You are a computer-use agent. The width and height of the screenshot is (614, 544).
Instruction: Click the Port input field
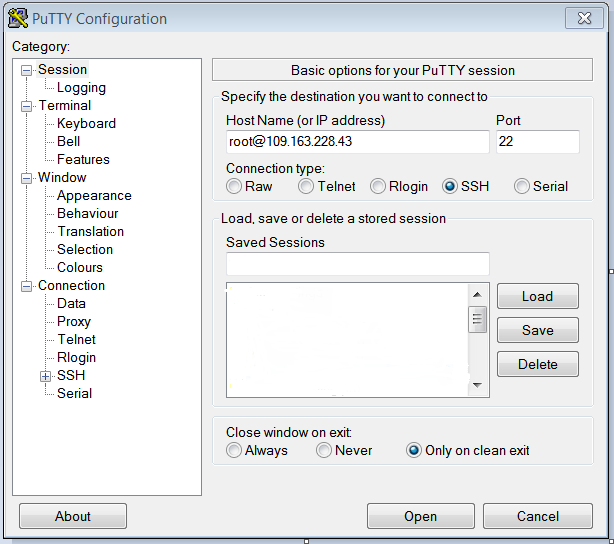point(538,141)
